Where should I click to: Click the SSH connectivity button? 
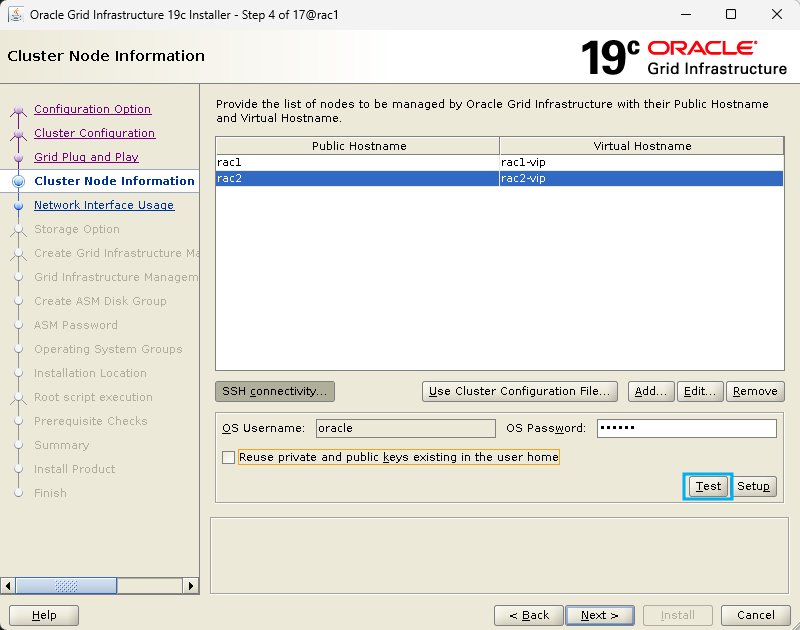(x=275, y=391)
